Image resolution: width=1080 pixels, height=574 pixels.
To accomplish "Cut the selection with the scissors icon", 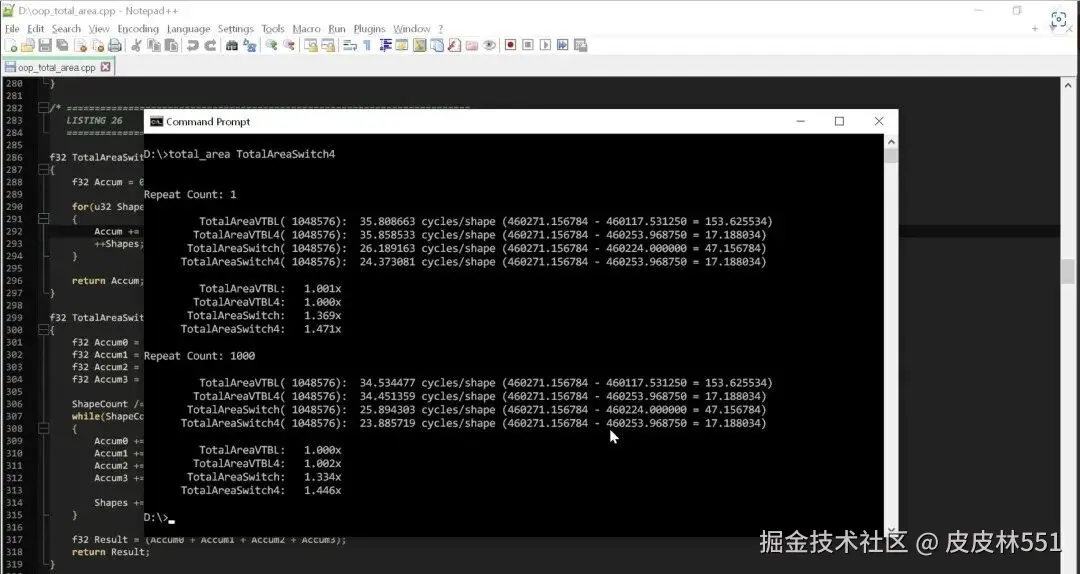I will [x=135, y=45].
